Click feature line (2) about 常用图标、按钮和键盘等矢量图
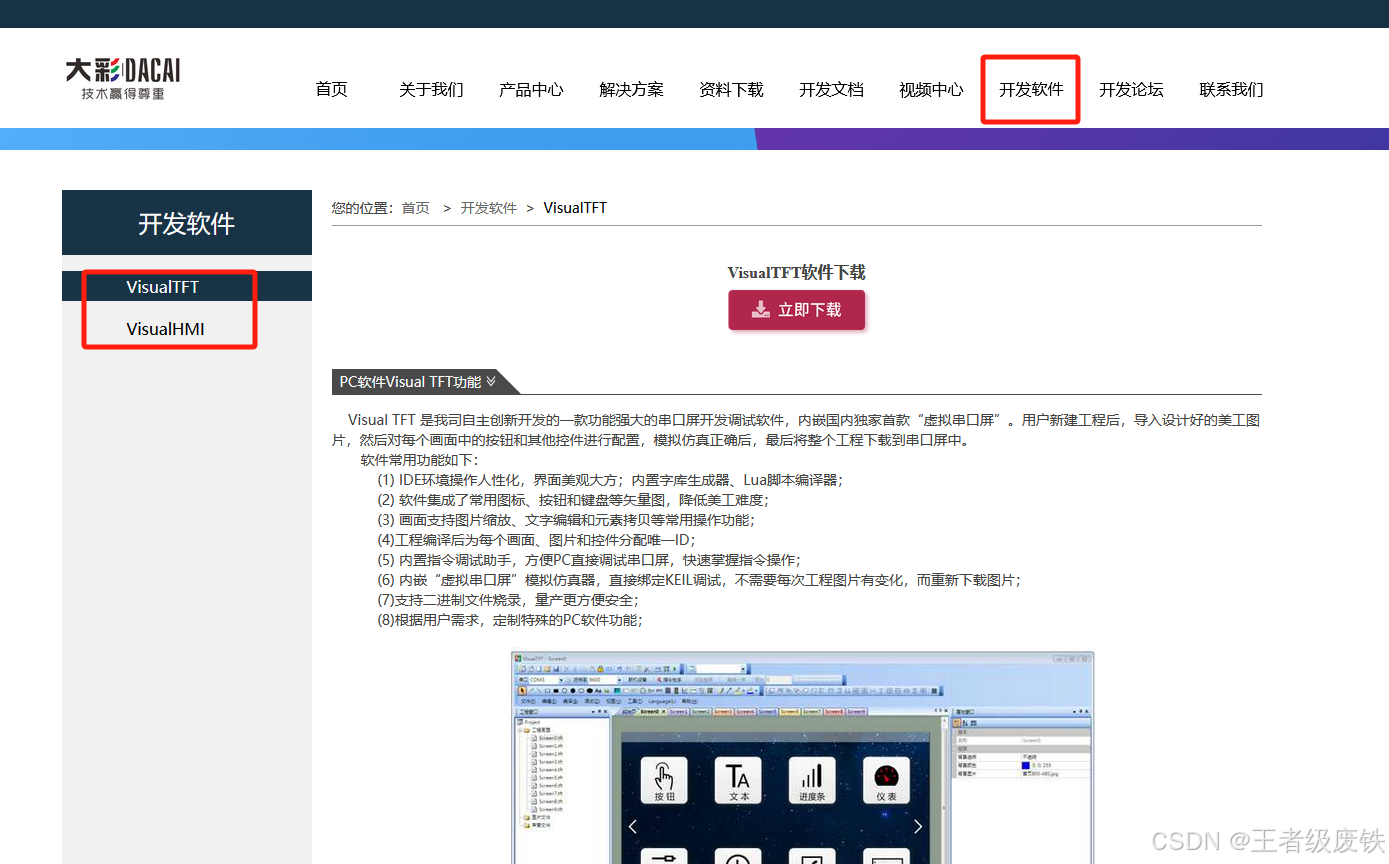Viewport: 1389px width, 864px height. point(573,500)
